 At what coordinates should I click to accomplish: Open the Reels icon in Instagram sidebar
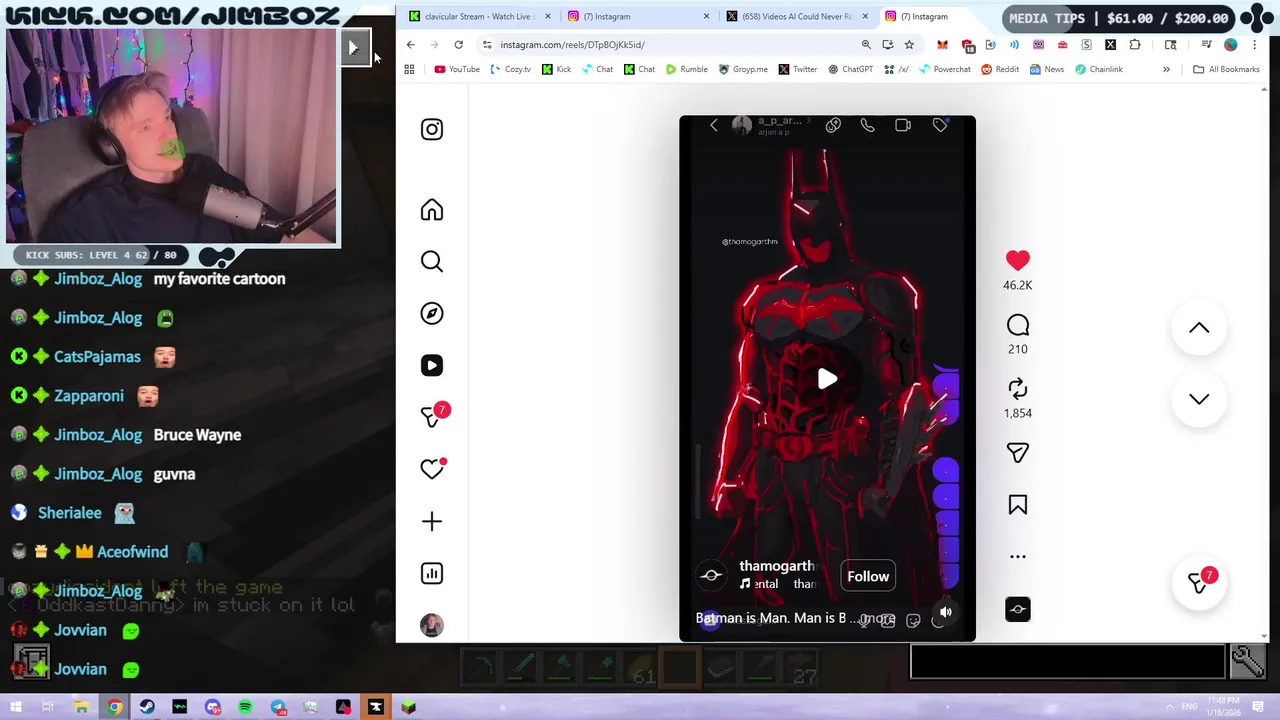(432, 365)
